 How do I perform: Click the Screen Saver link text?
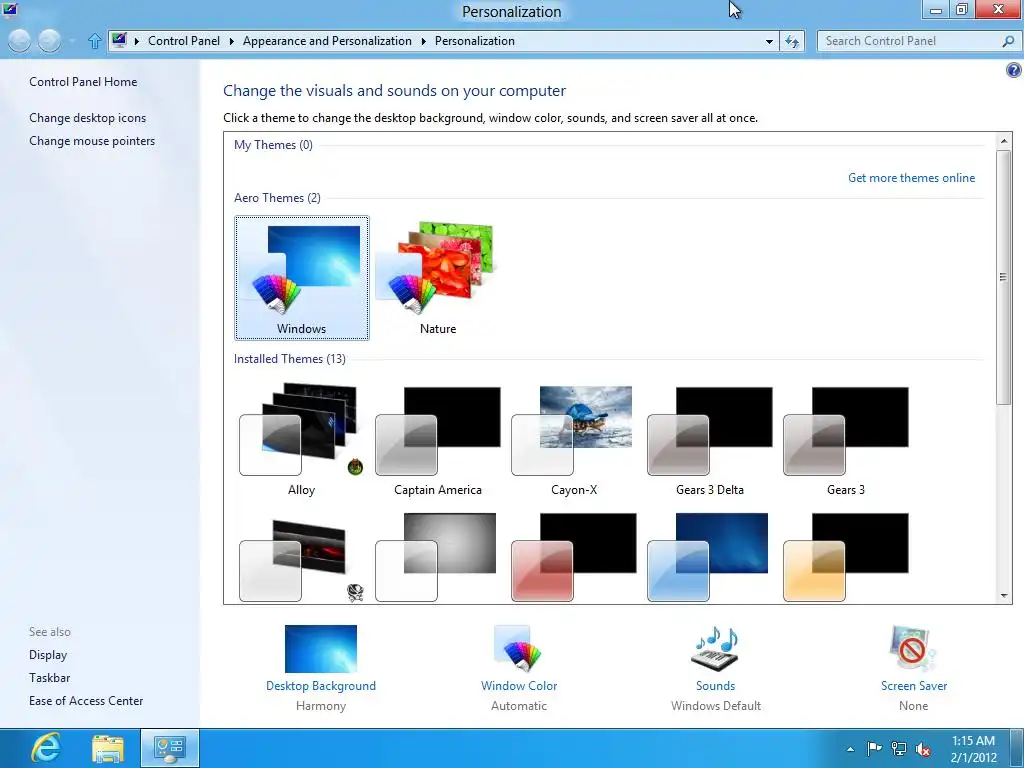pyautogui.click(x=914, y=686)
